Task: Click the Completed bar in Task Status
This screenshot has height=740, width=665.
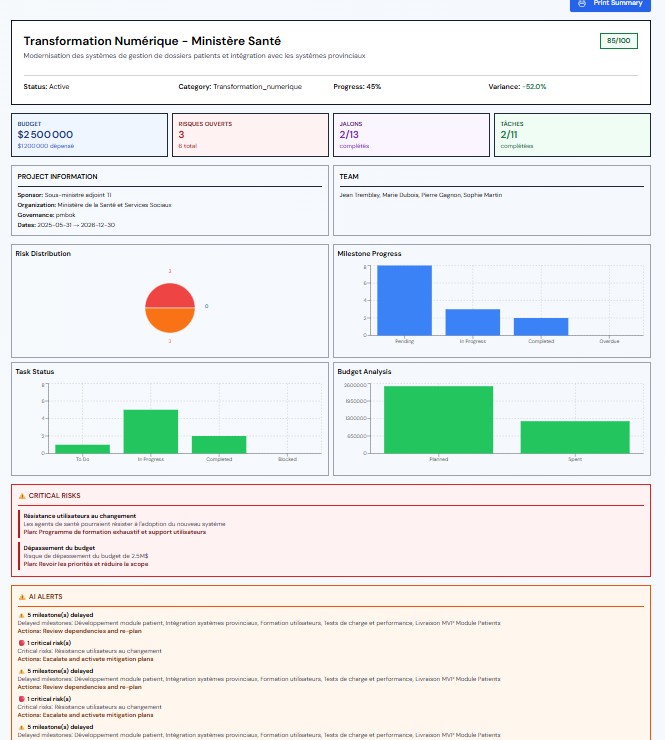Action: pyautogui.click(x=219, y=445)
